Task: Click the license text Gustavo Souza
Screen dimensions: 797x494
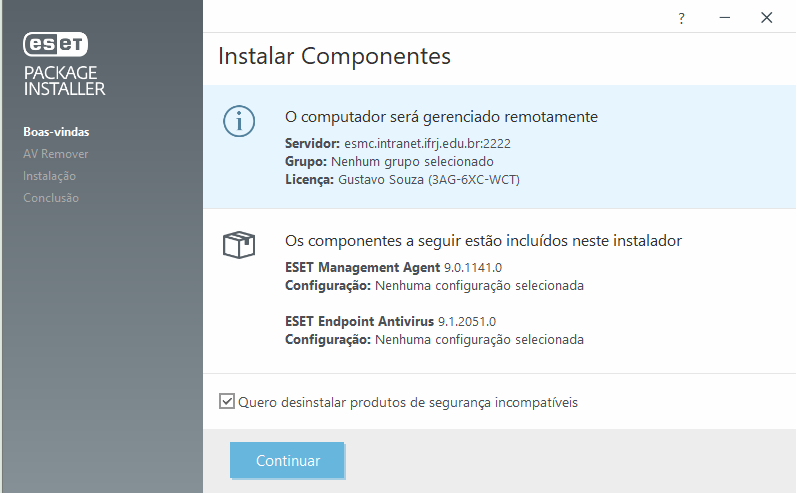Action: point(380,179)
